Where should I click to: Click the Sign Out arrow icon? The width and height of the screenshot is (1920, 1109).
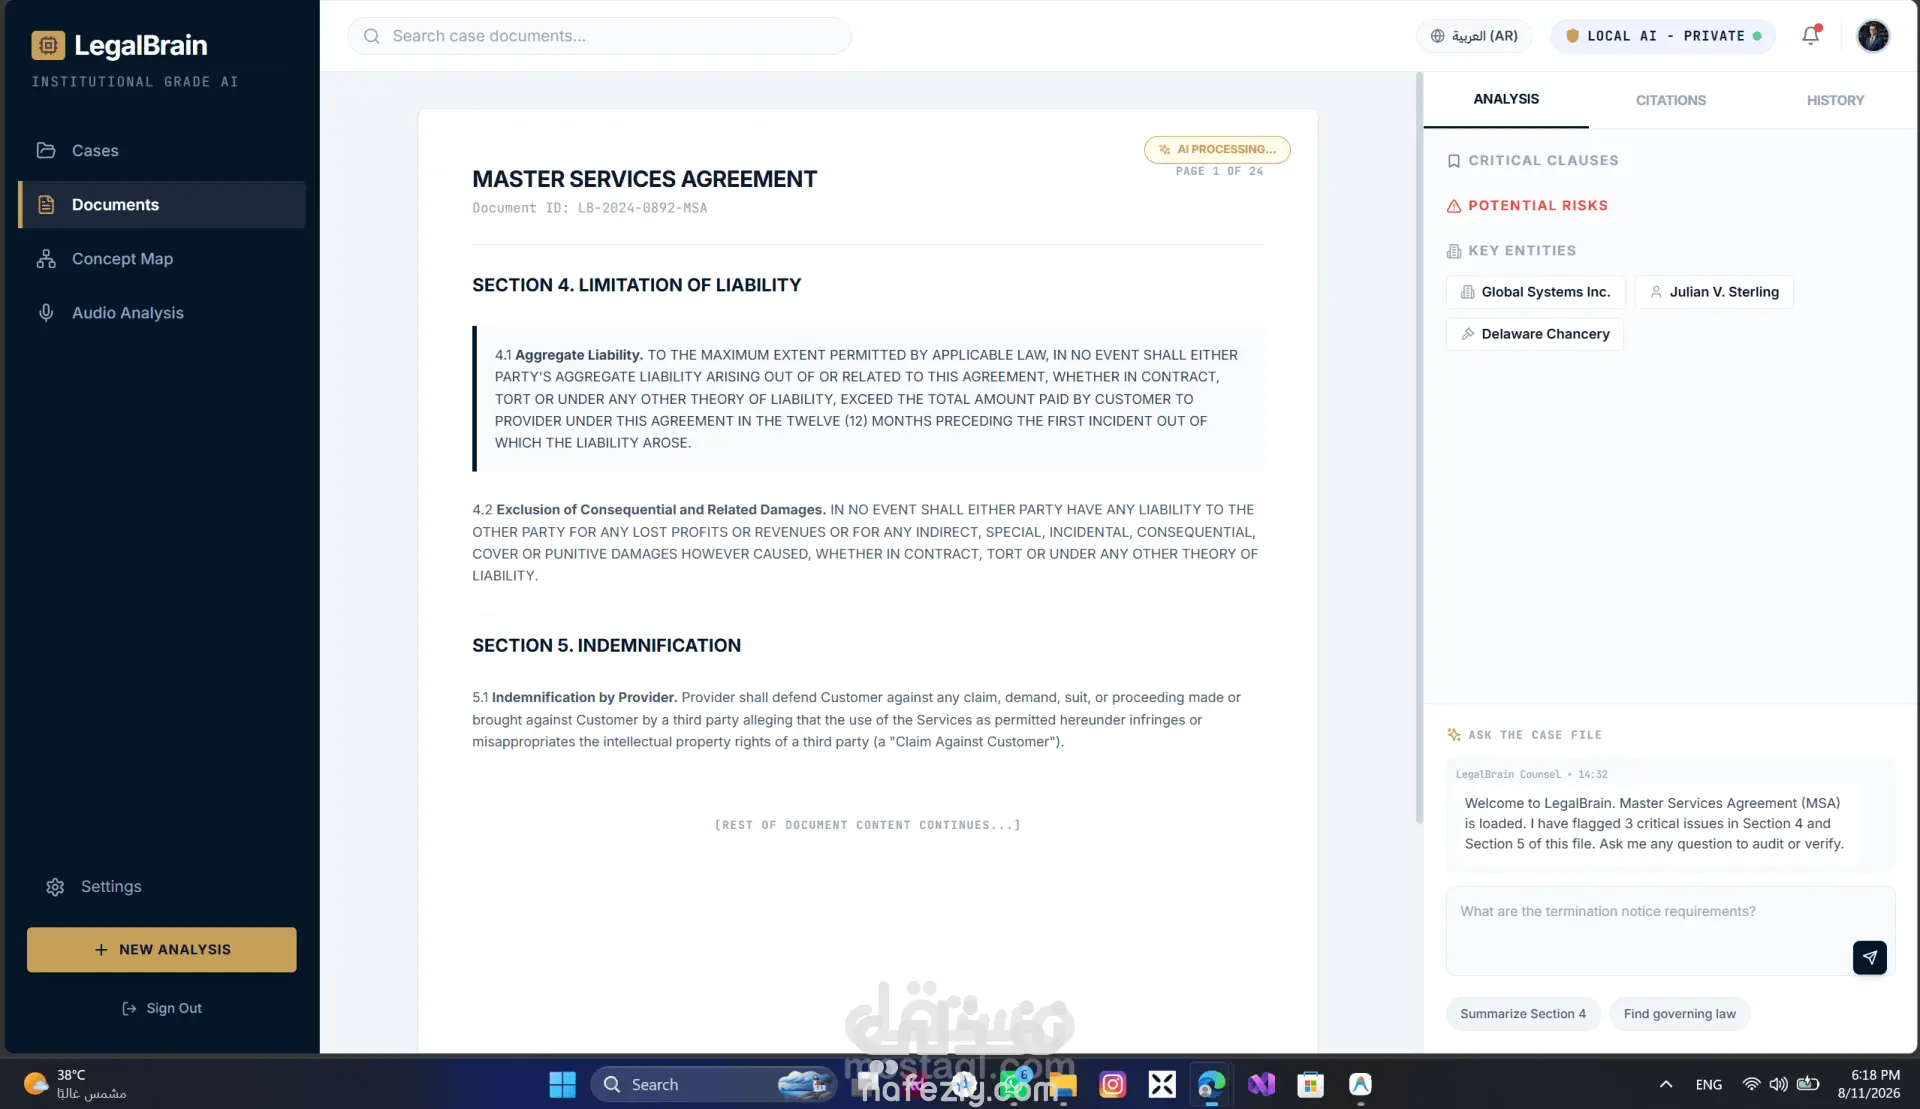pos(129,1008)
